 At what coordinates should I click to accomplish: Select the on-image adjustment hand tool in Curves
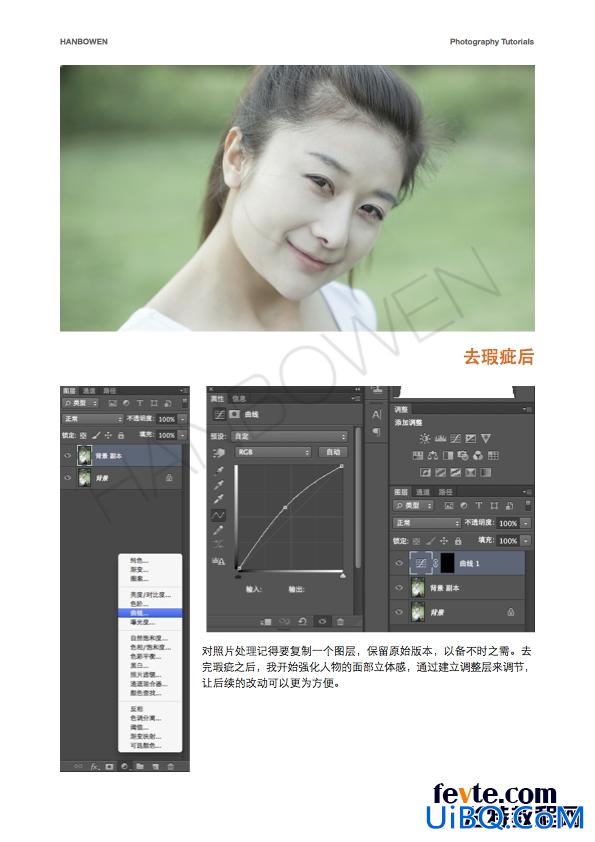pos(219,453)
